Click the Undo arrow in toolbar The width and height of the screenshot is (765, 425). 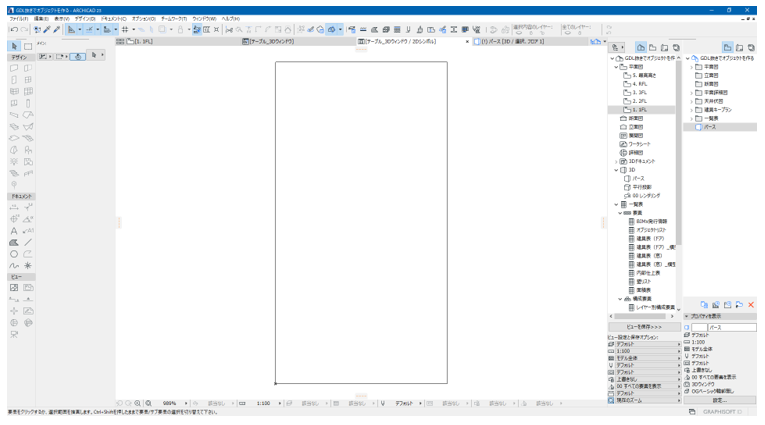[14, 30]
